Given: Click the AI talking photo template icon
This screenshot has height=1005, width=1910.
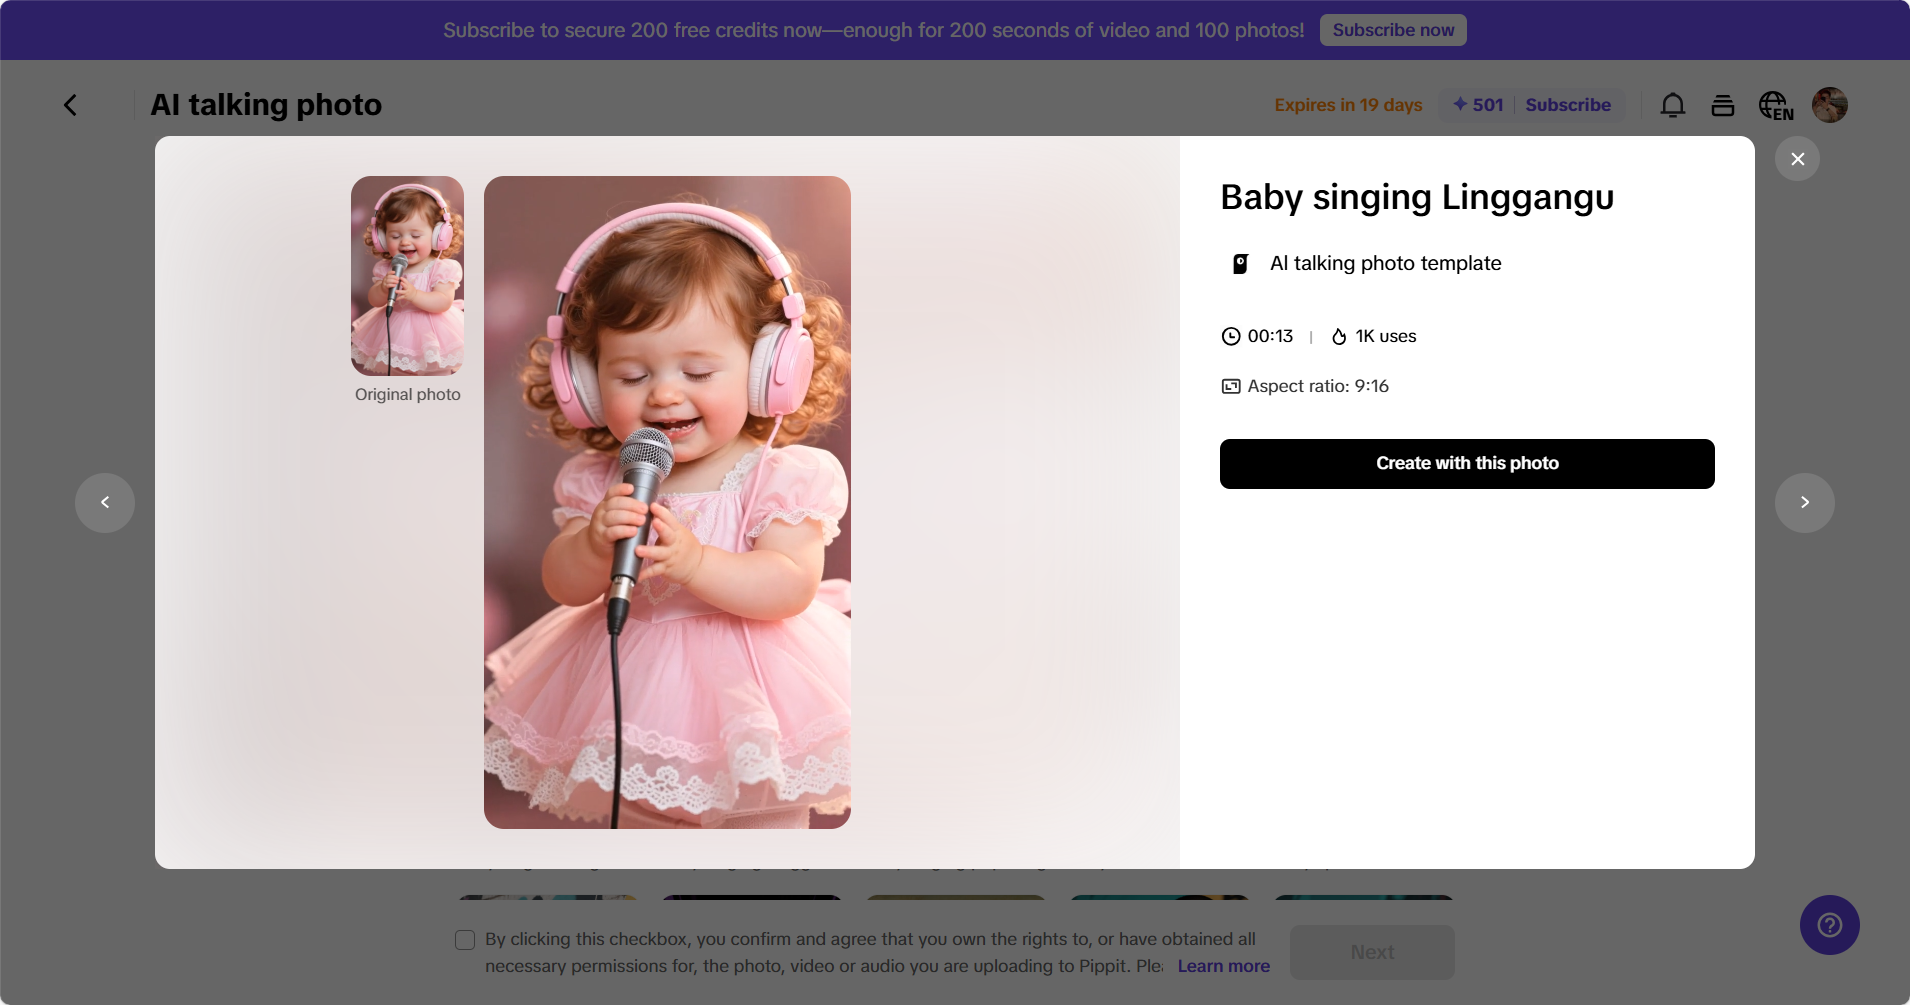Looking at the screenshot, I should pos(1240,264).
